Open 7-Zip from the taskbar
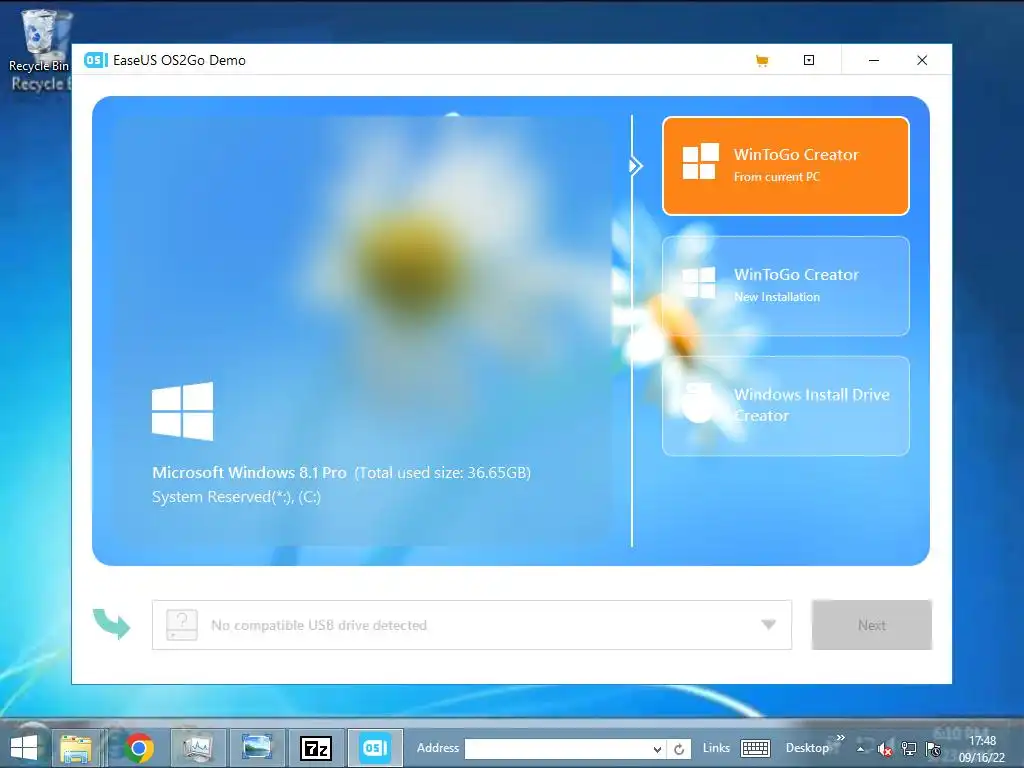Image resolution: width=1024 pixels, height=768 pixels. (x=316, y=748)
